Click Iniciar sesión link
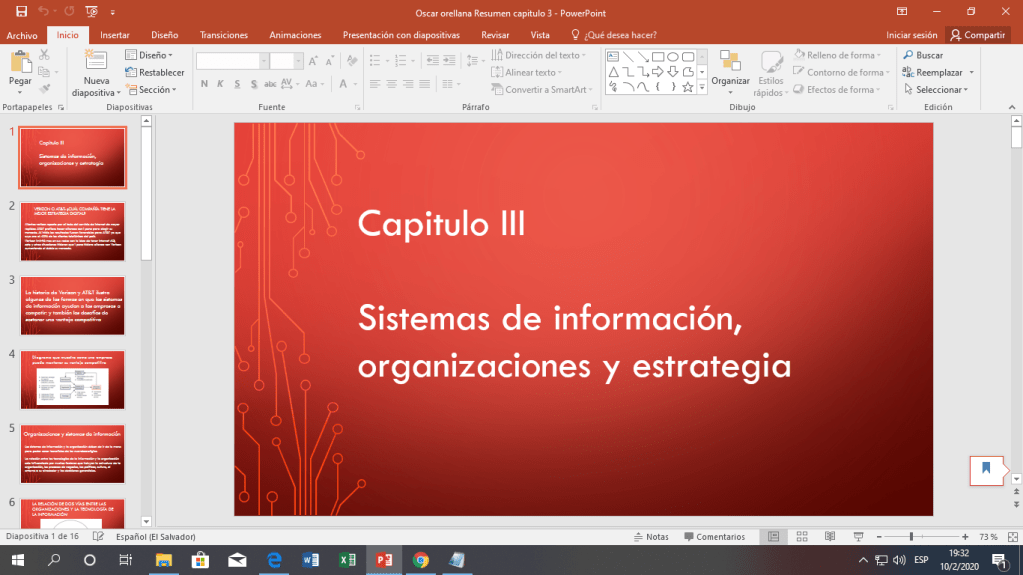Screen dimensions: 1023x575 coord(911,34)
